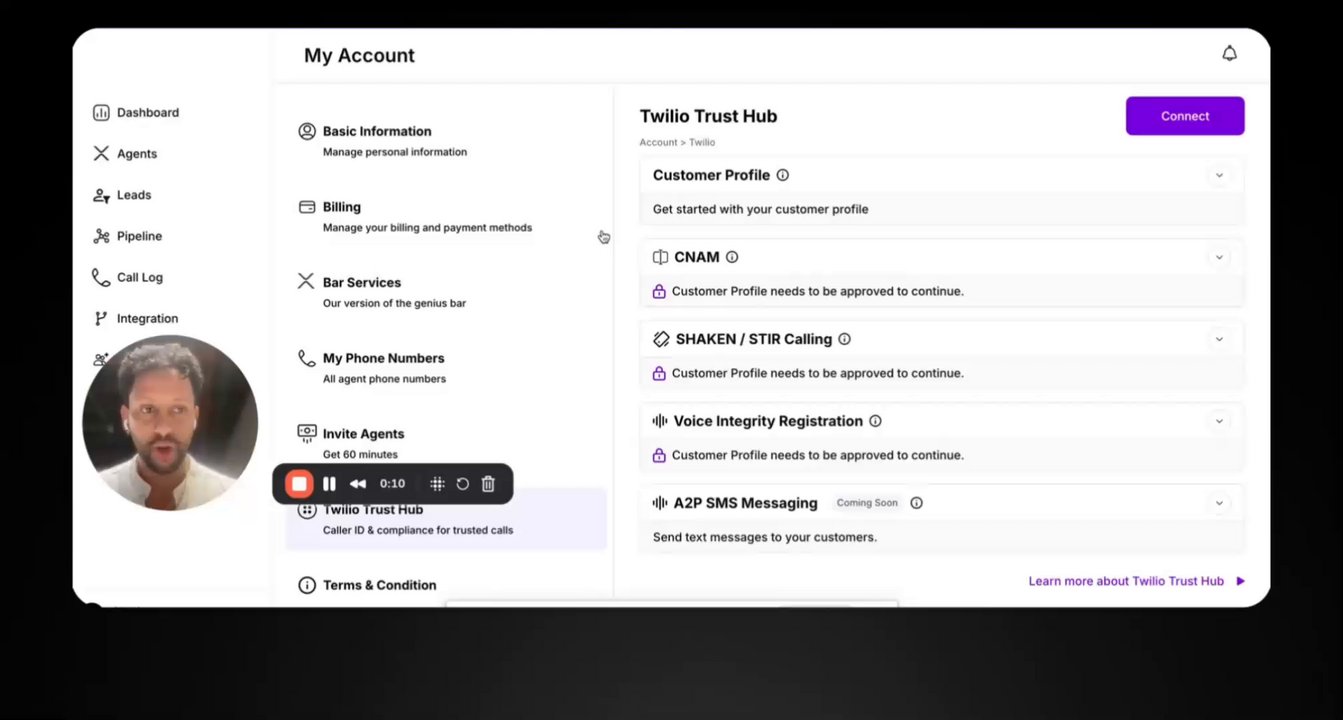Rewind the recording
The image size is (1343, 720).
tap(358, 484)
